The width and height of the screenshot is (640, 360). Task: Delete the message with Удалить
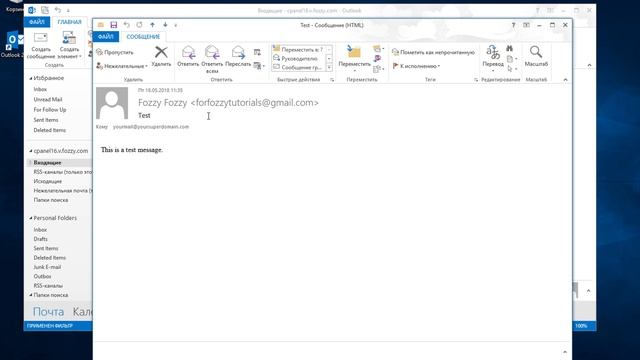[161, 56]
